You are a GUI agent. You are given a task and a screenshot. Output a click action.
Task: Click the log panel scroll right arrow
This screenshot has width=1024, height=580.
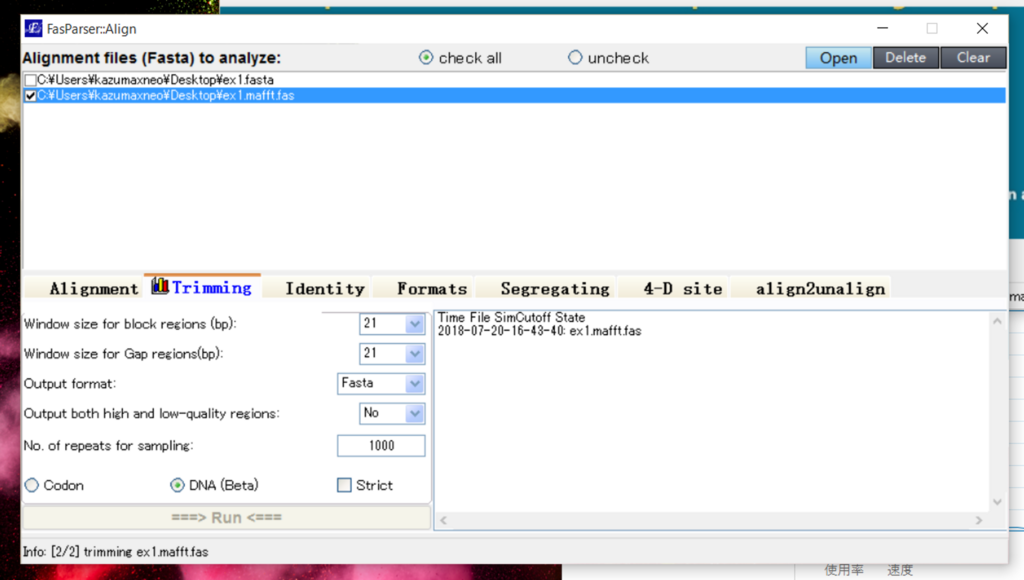(x=979, y=521)
